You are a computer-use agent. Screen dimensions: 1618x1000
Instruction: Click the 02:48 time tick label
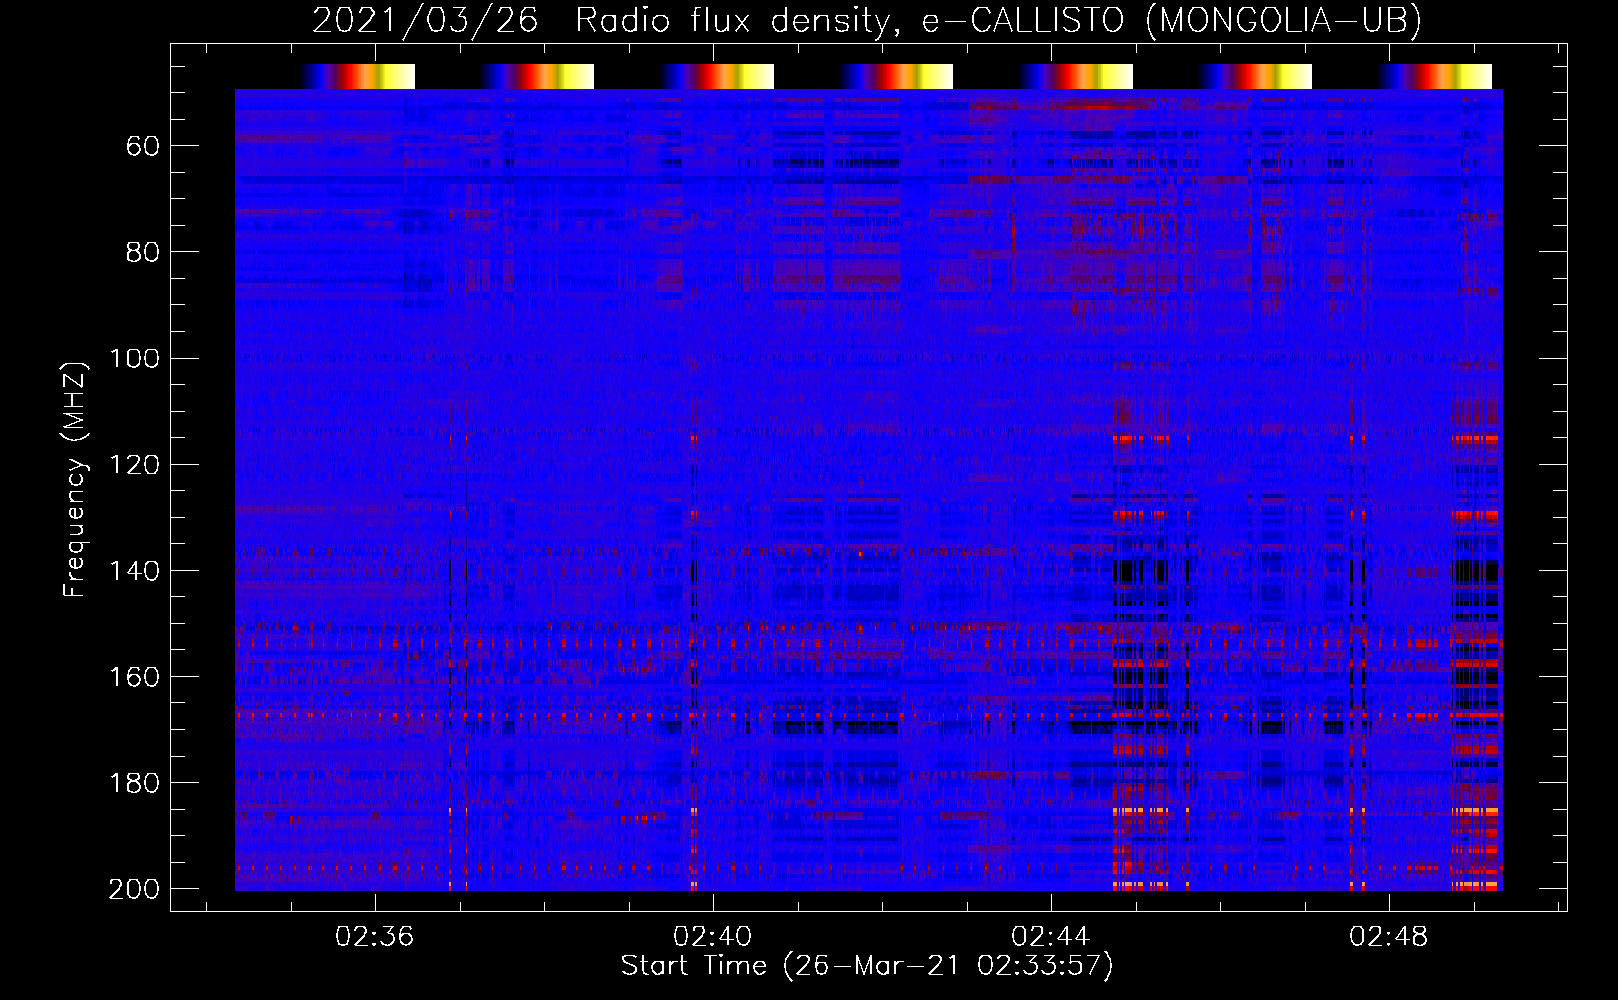click(x=1388, y=937)
